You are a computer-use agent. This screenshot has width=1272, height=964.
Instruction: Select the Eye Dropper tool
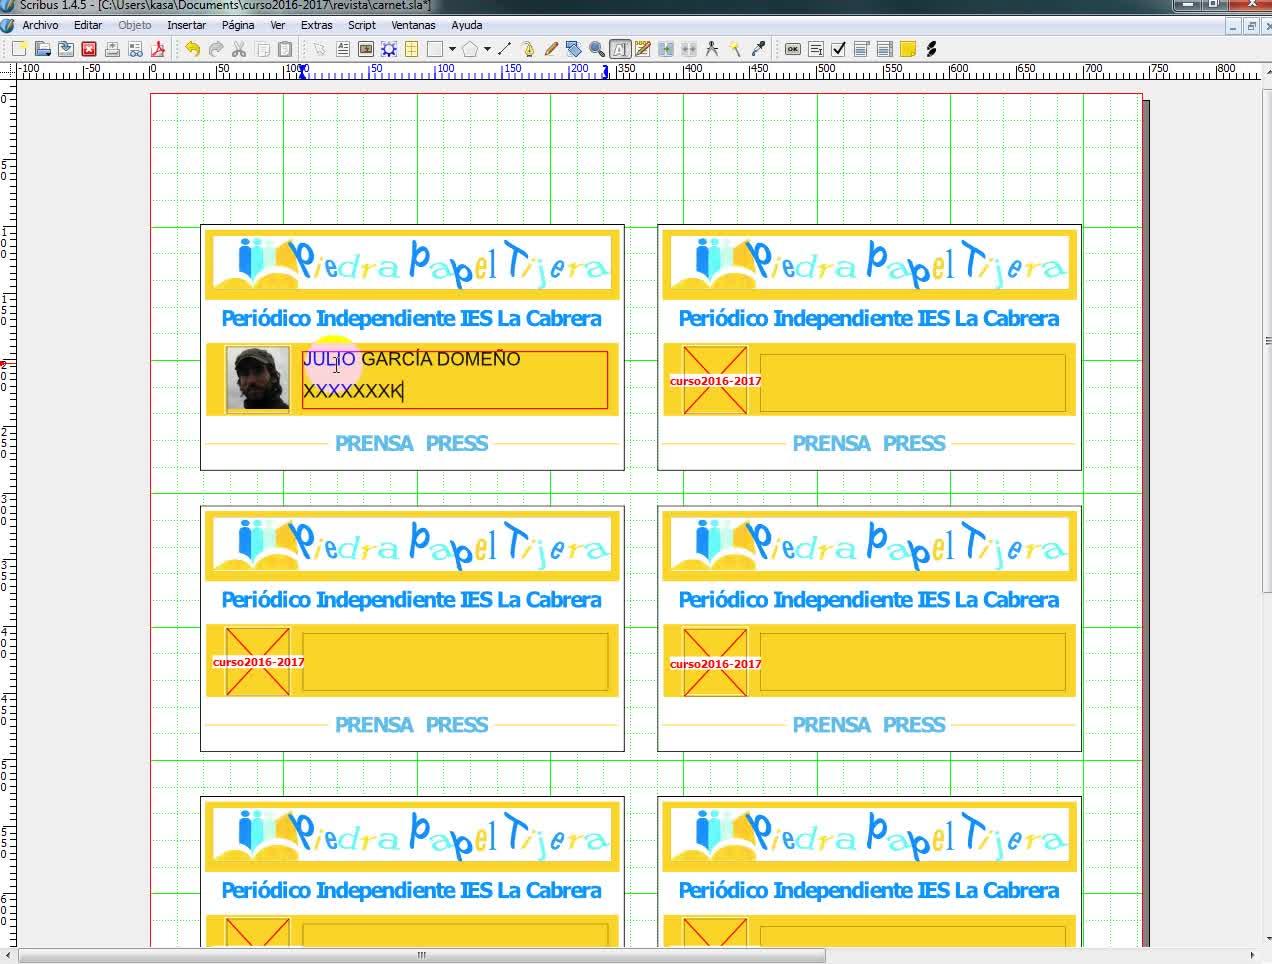click(758, 49)
